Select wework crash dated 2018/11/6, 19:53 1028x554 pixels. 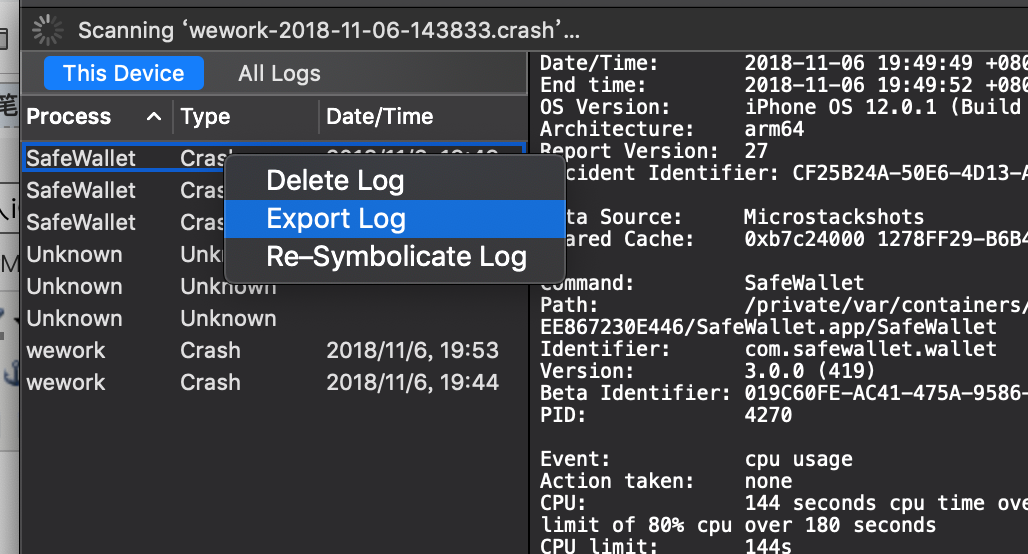pyautogui.click(x=274, y=350)
